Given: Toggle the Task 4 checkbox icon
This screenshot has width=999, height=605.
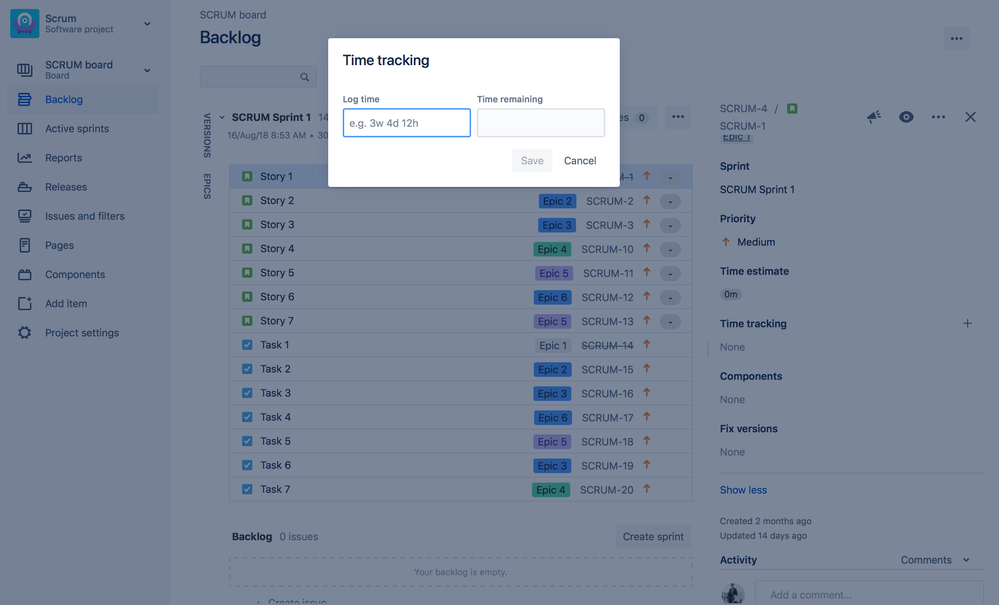Looking at the screenshot, I should pos(247,417).
